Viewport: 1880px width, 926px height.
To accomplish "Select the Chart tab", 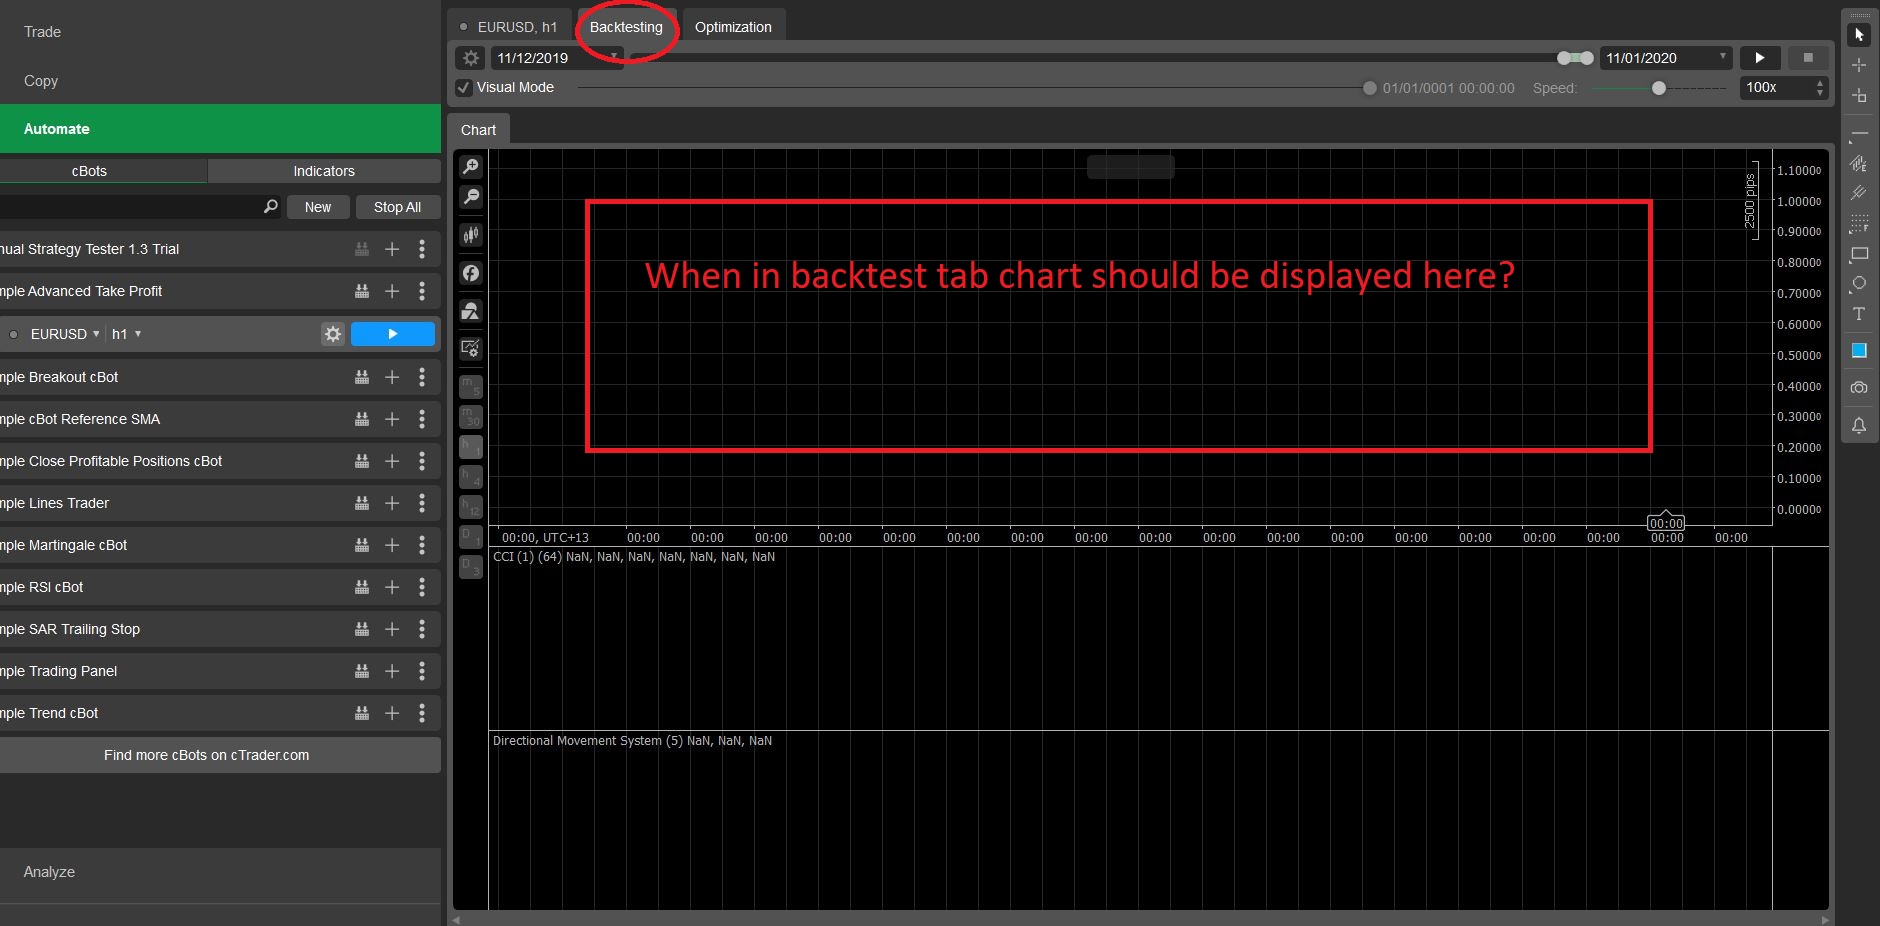I will coord(478,130).
